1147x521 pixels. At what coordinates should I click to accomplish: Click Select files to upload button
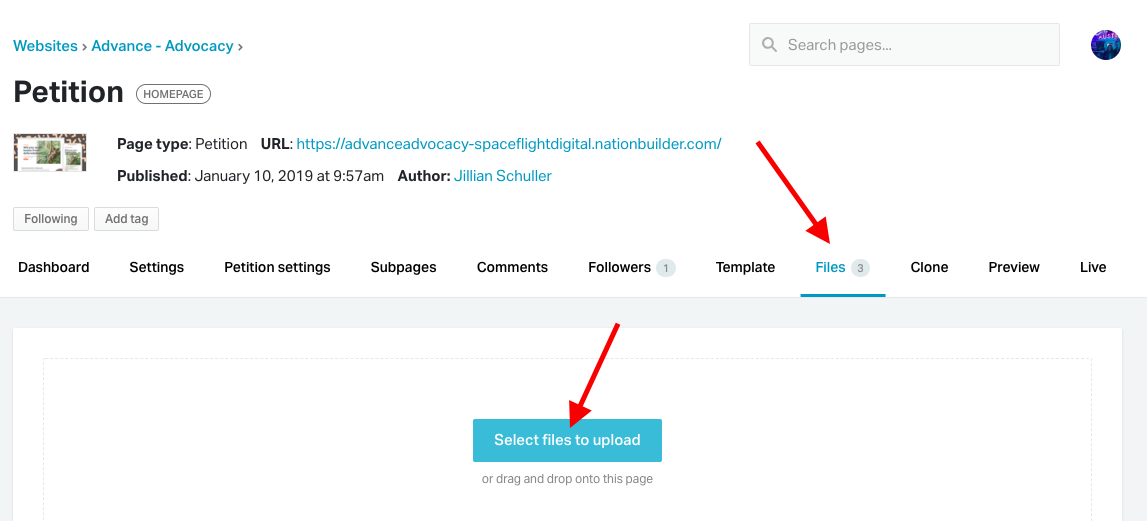(x=567, y=441)
